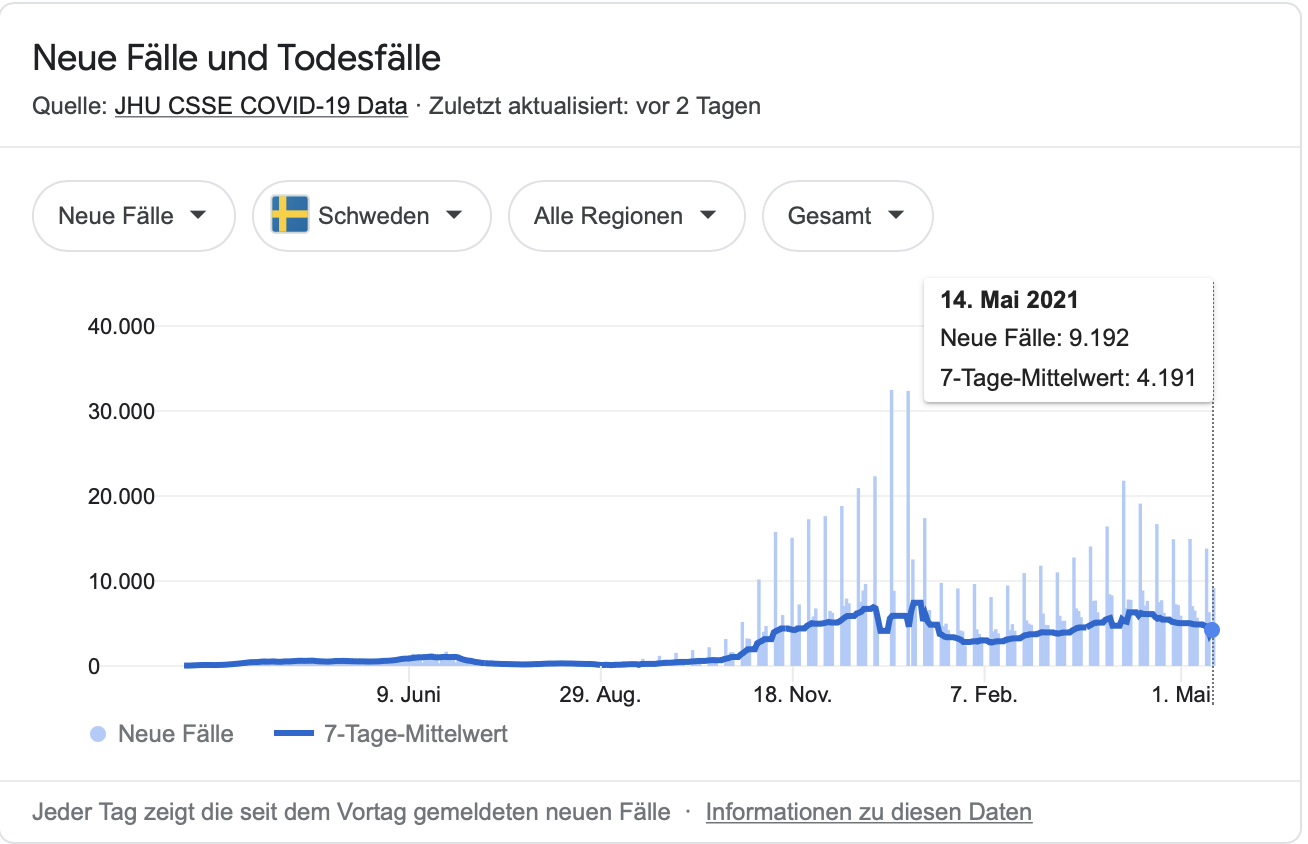1308x844 pixels.
Task: Select the 29. Aug. axis label
Action: tap(600, 694)
